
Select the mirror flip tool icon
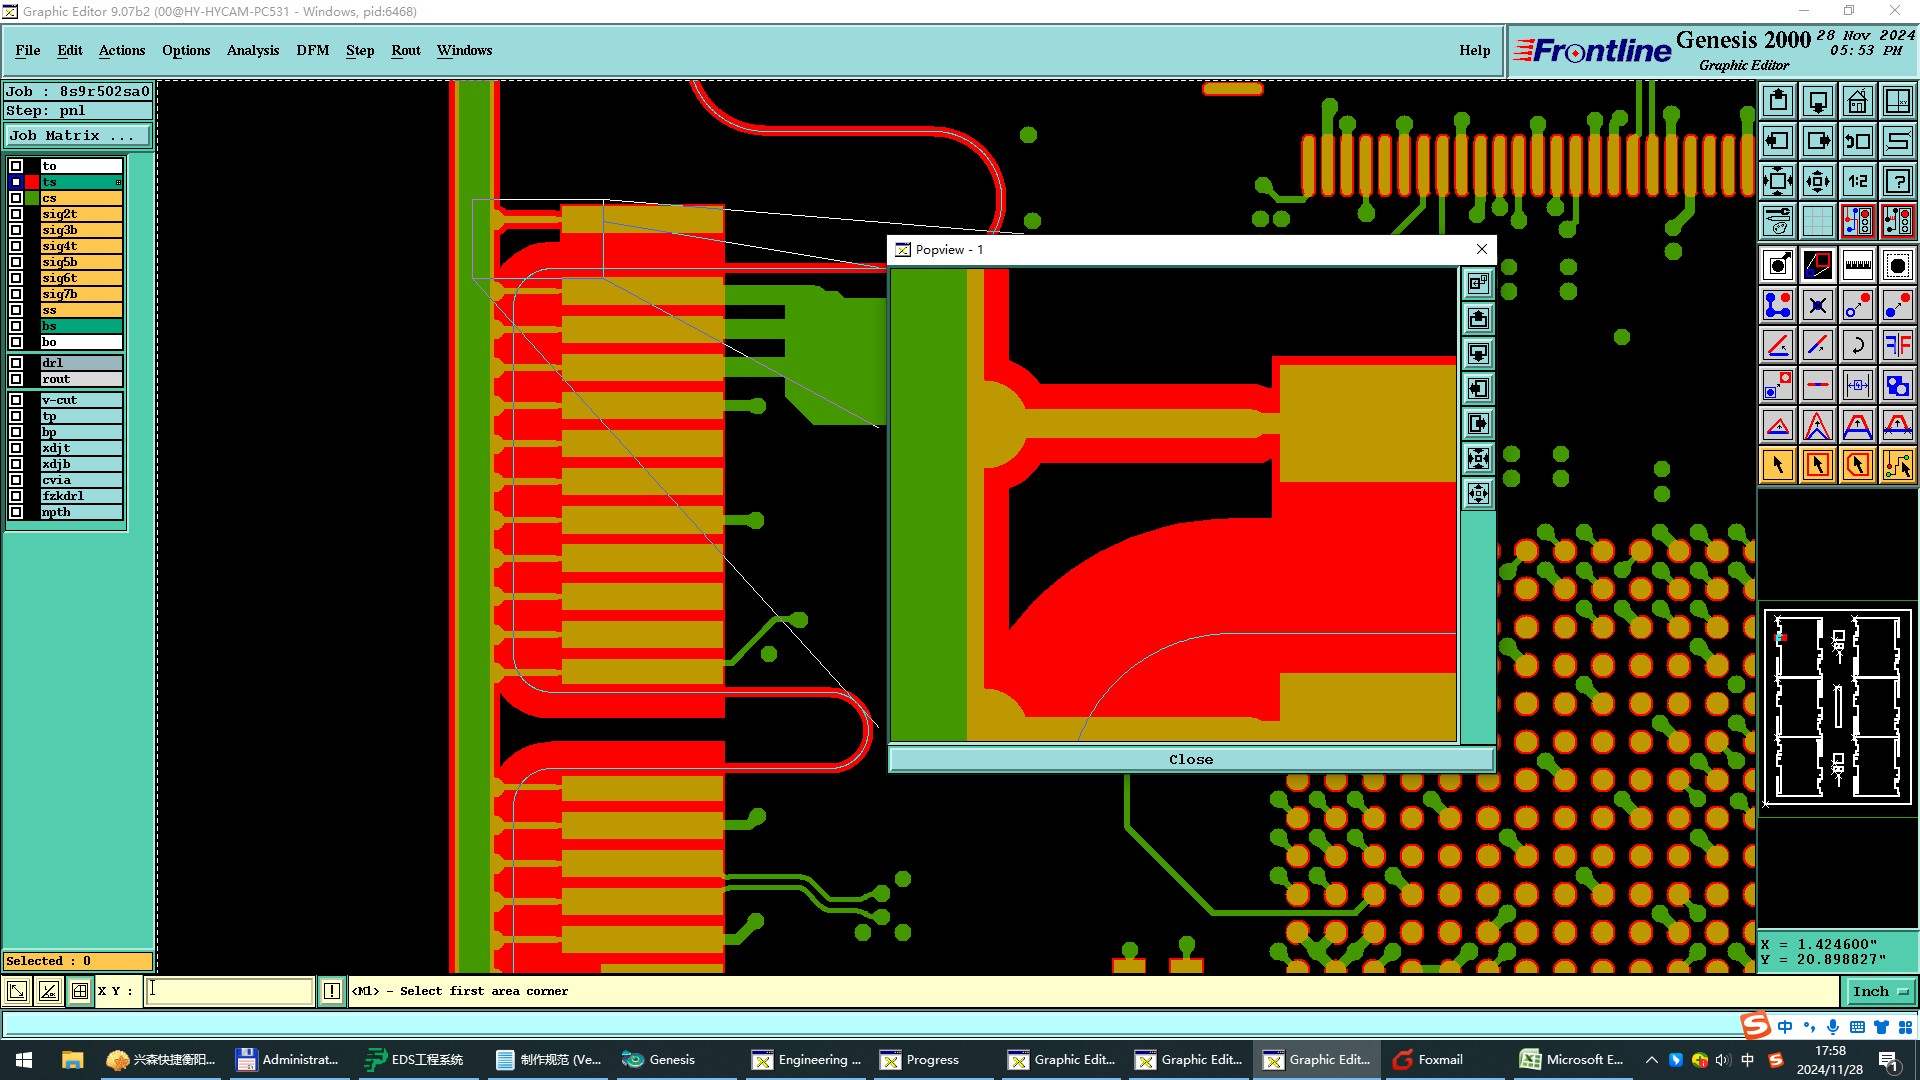(1897, 345)
